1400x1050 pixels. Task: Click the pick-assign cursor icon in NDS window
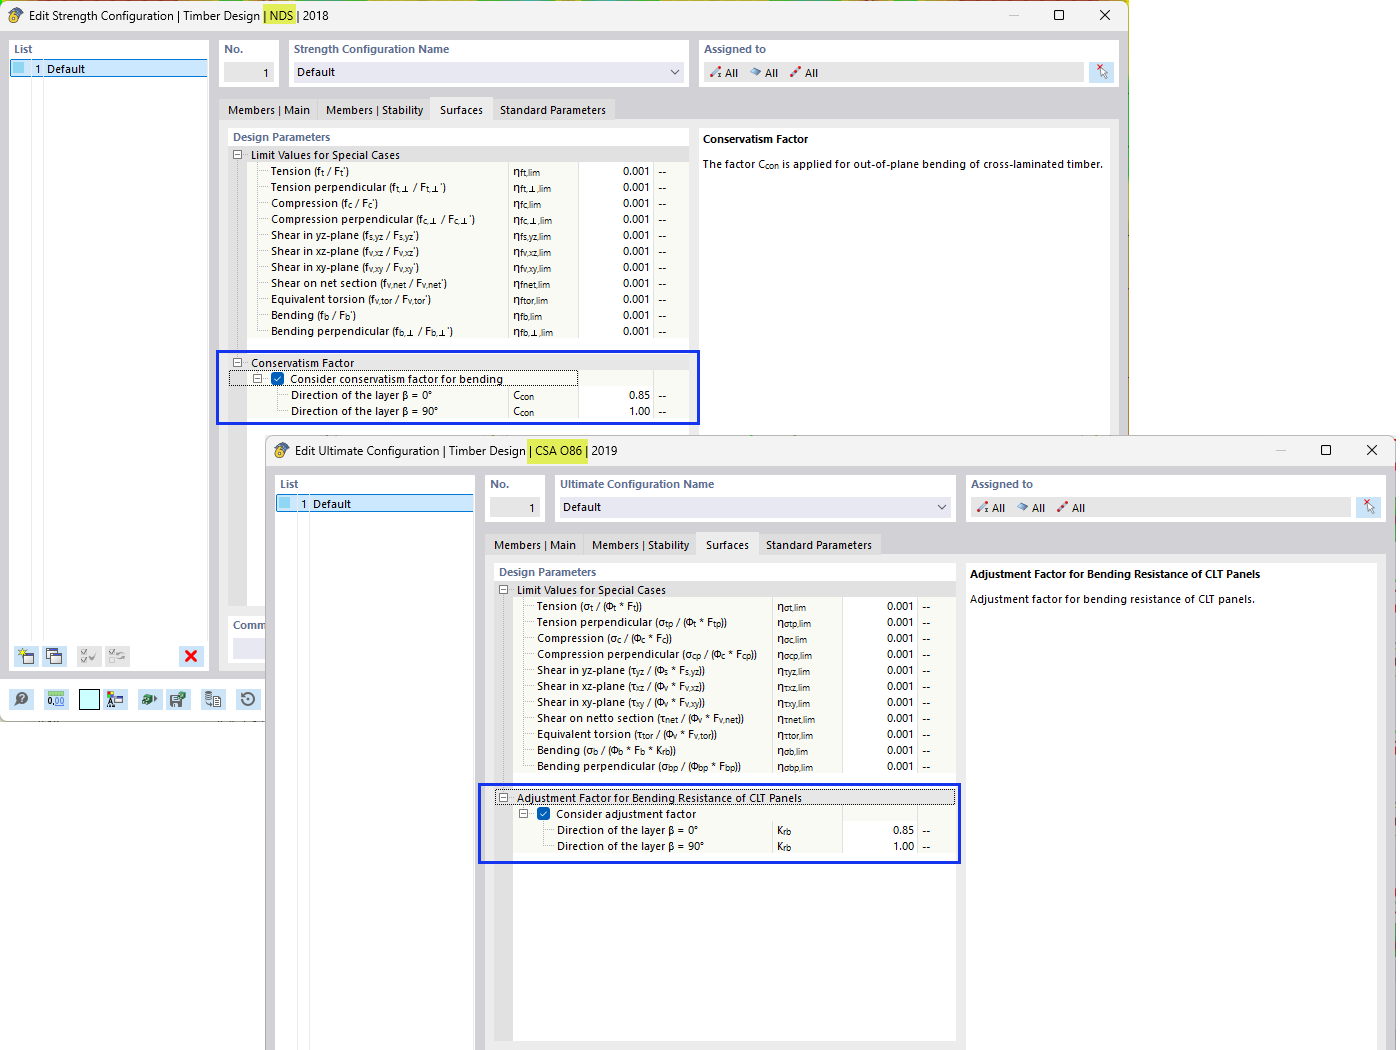[x=1101, y=72]
